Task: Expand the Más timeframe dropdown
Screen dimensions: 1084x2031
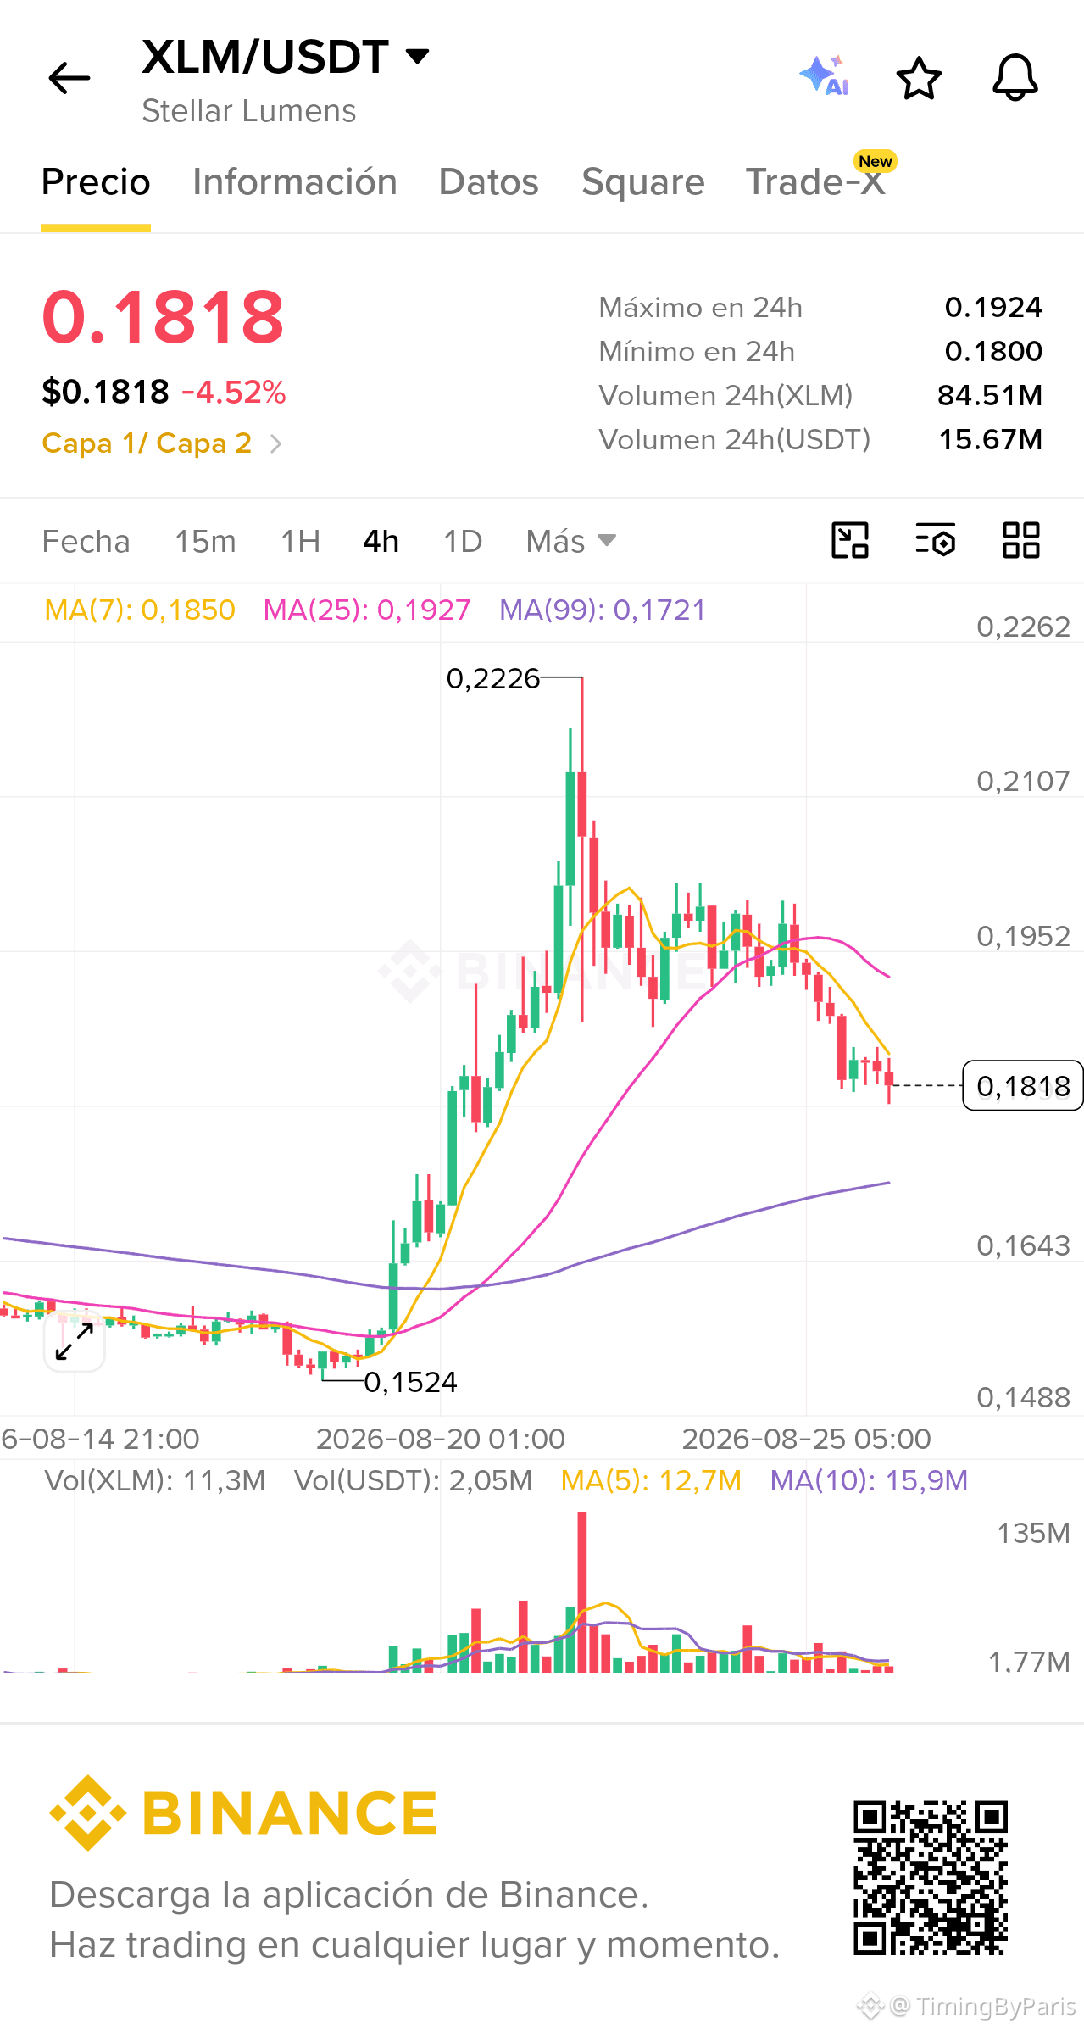Action: (x=571, y=541)
